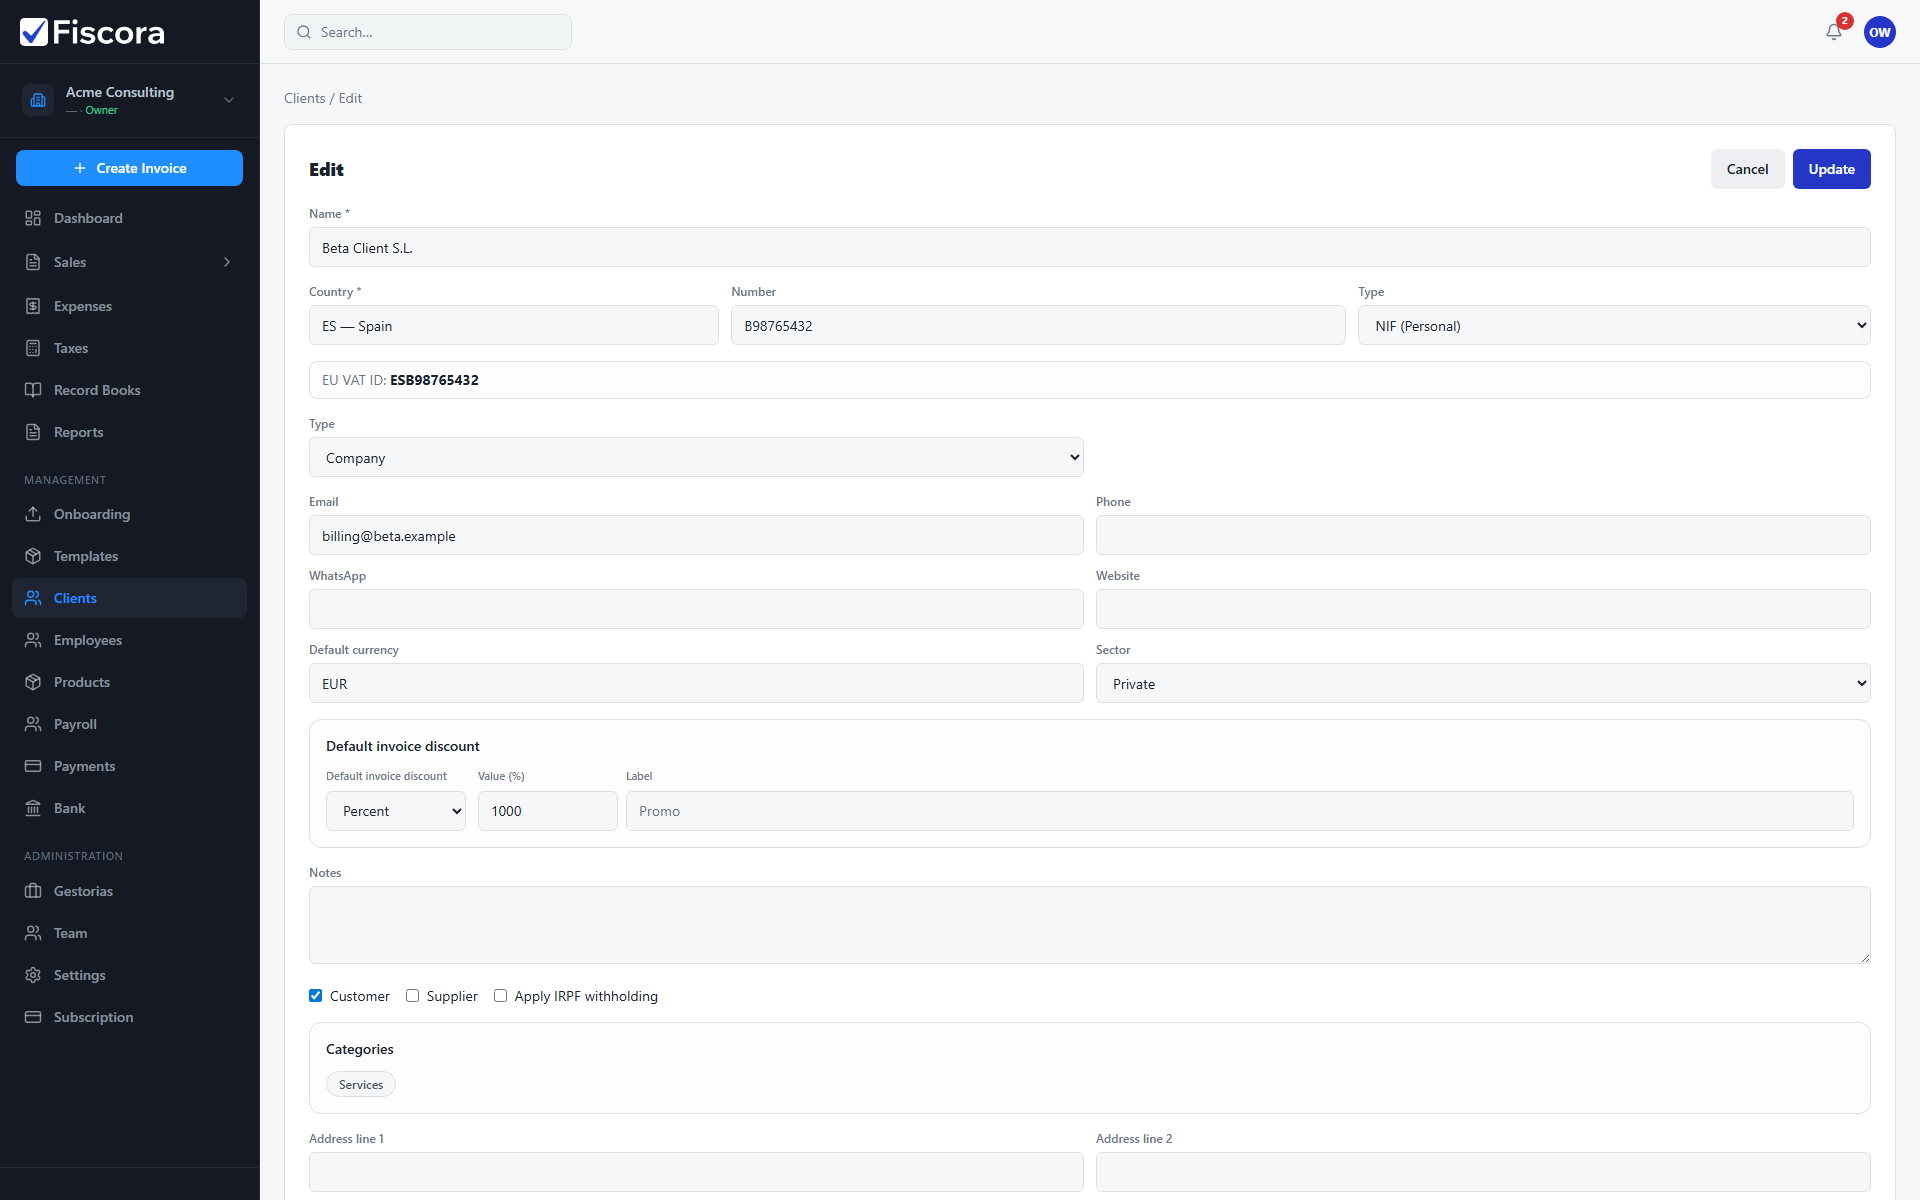Click the Expenses receipt icon
This screenshot has width=1920, height=1200.
click(33, 306)
